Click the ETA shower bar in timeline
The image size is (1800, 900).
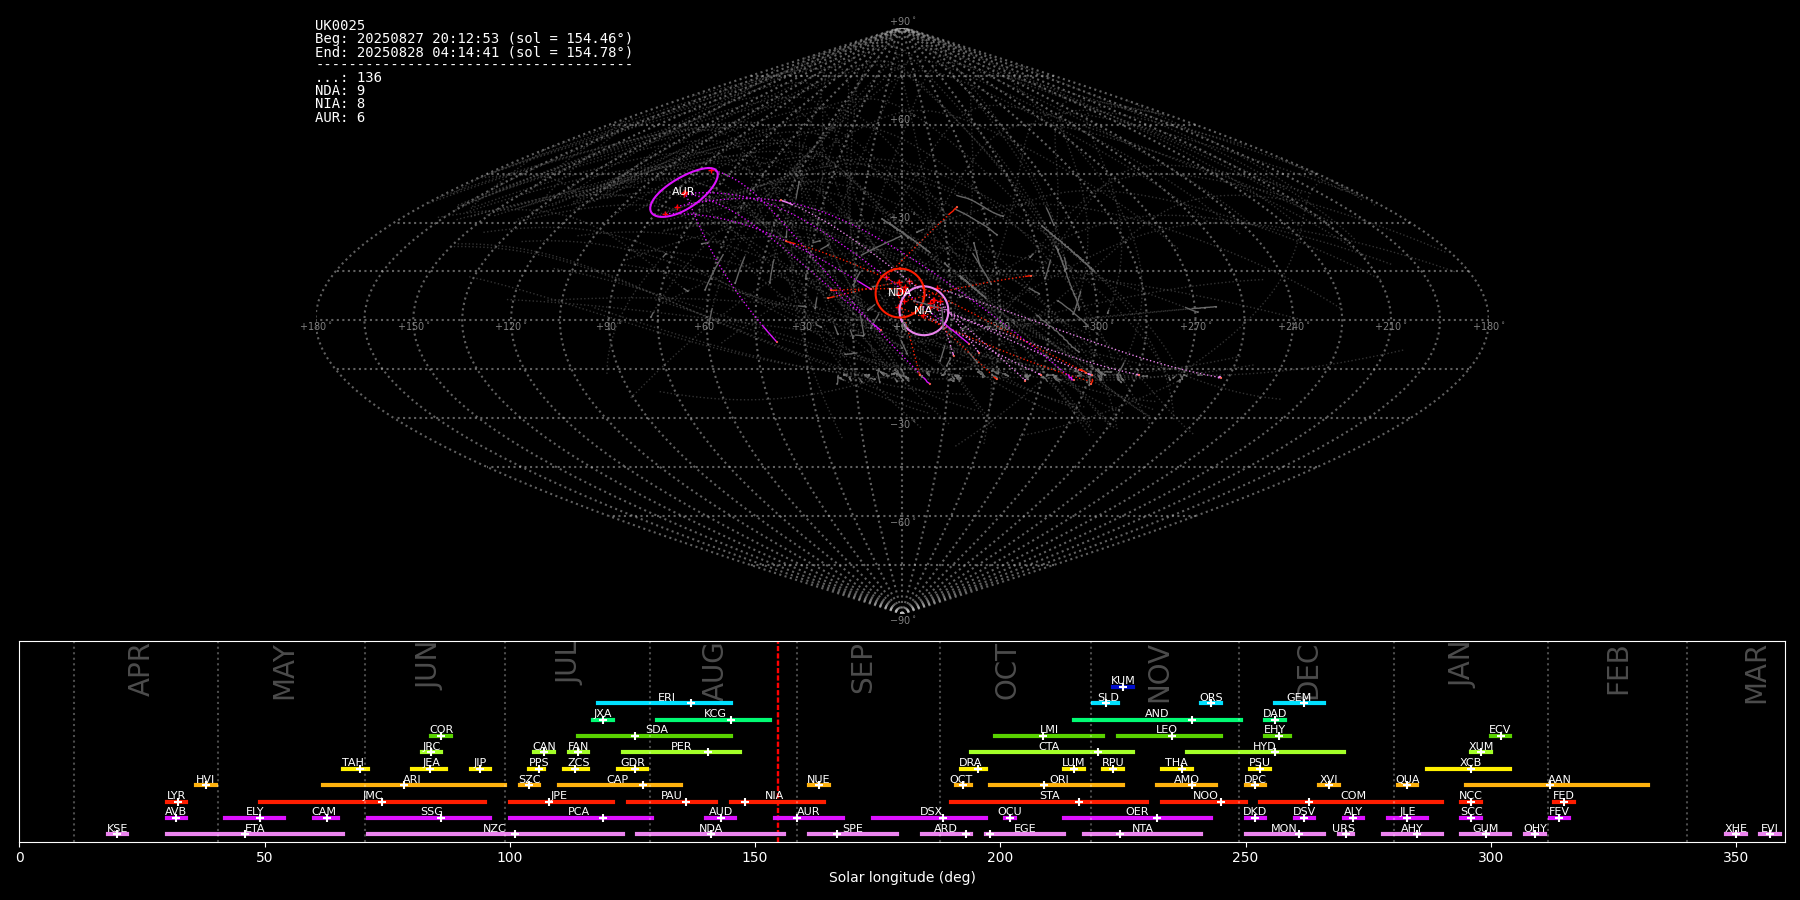(255, 834)
